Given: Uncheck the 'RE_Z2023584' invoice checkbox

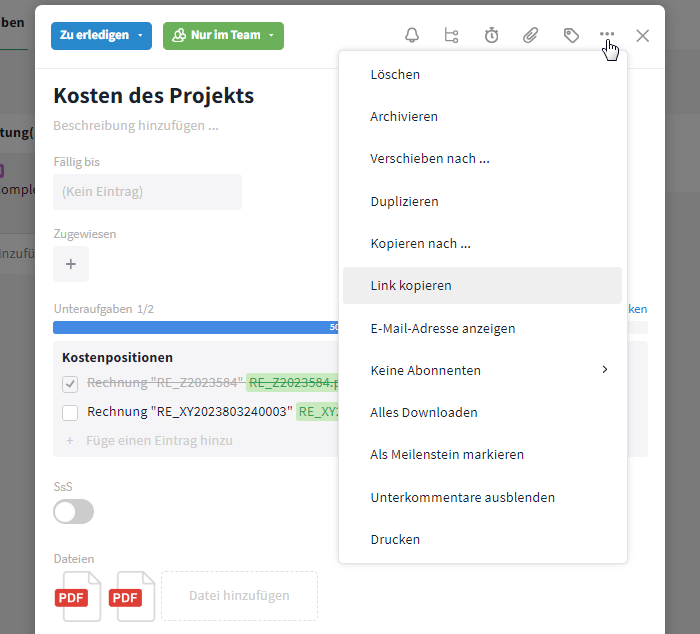Looking at the screenshot, I should 70,384.
